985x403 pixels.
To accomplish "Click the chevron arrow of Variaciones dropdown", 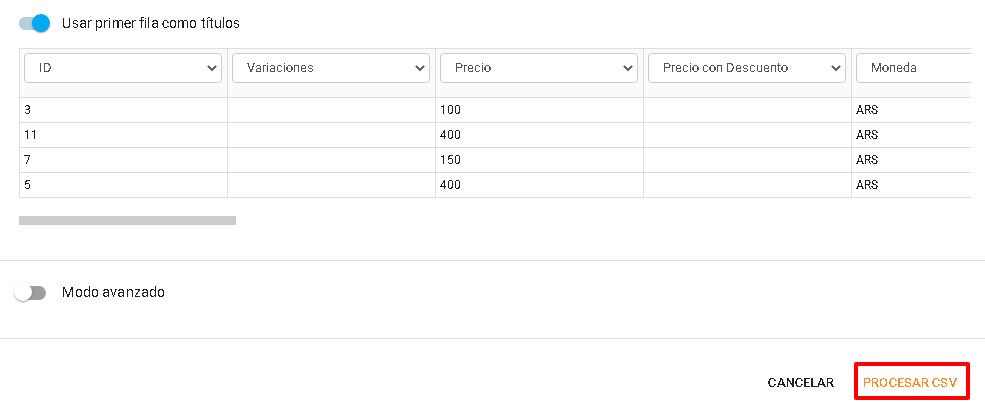I will click(x=420, y=68).
